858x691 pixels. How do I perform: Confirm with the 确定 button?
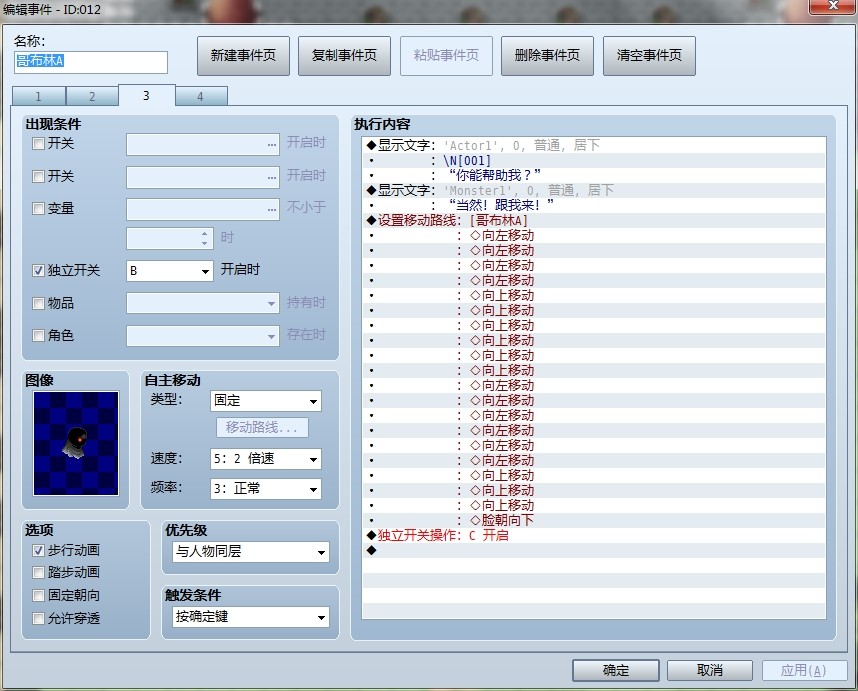[616, 670]
